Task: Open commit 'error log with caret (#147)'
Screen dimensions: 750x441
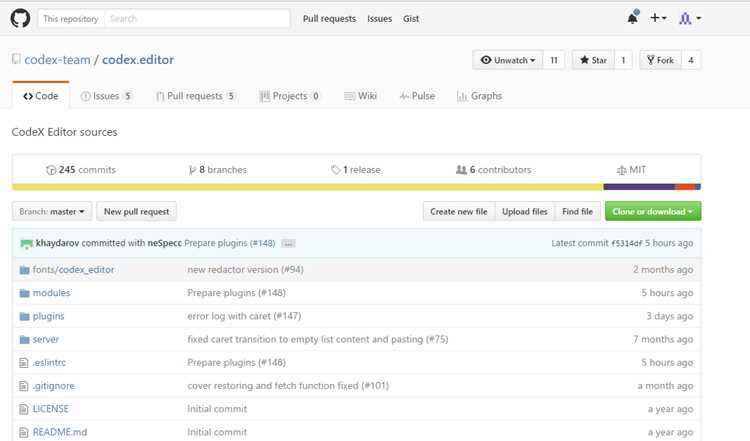Action: click(244, 316)
